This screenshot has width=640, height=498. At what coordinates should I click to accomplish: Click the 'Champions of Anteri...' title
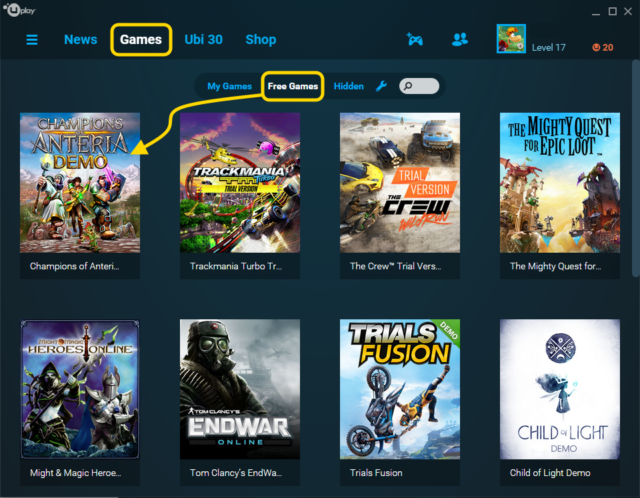click(x=74, y=266)
